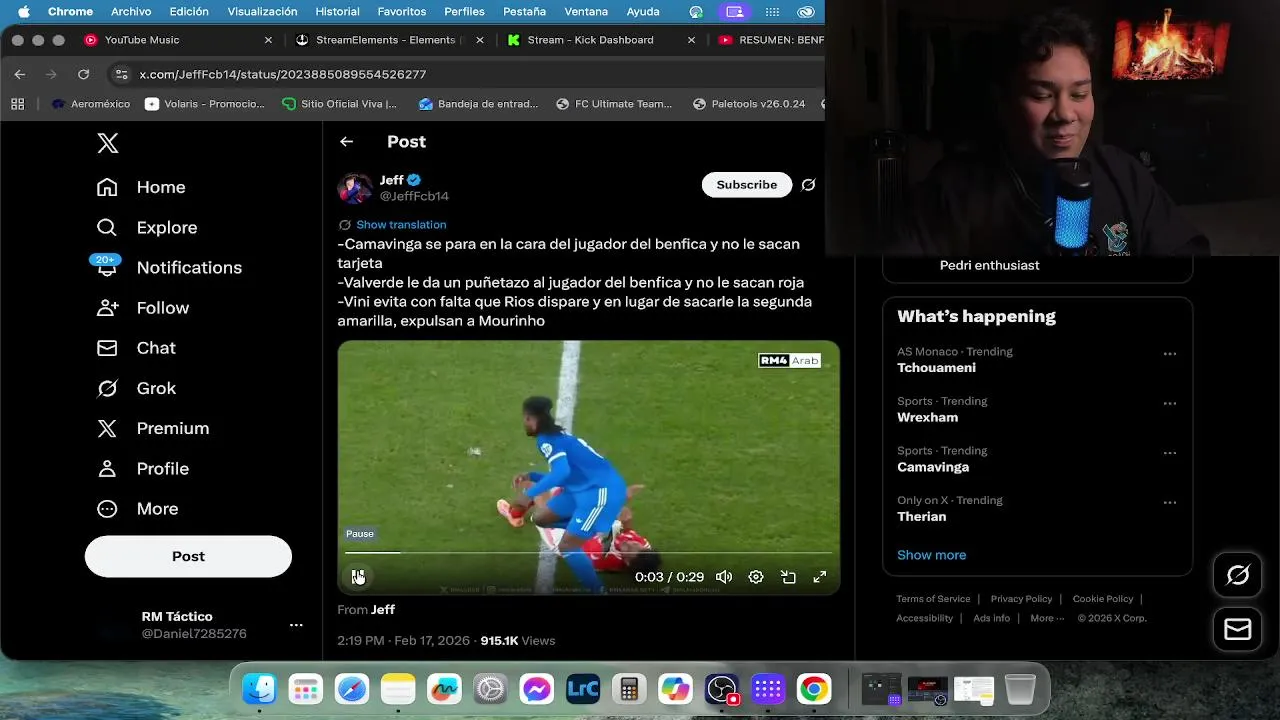Screen dimensions: 1280x720
Task: Open more options for Wrexham trend
Action: [1170, 404]
